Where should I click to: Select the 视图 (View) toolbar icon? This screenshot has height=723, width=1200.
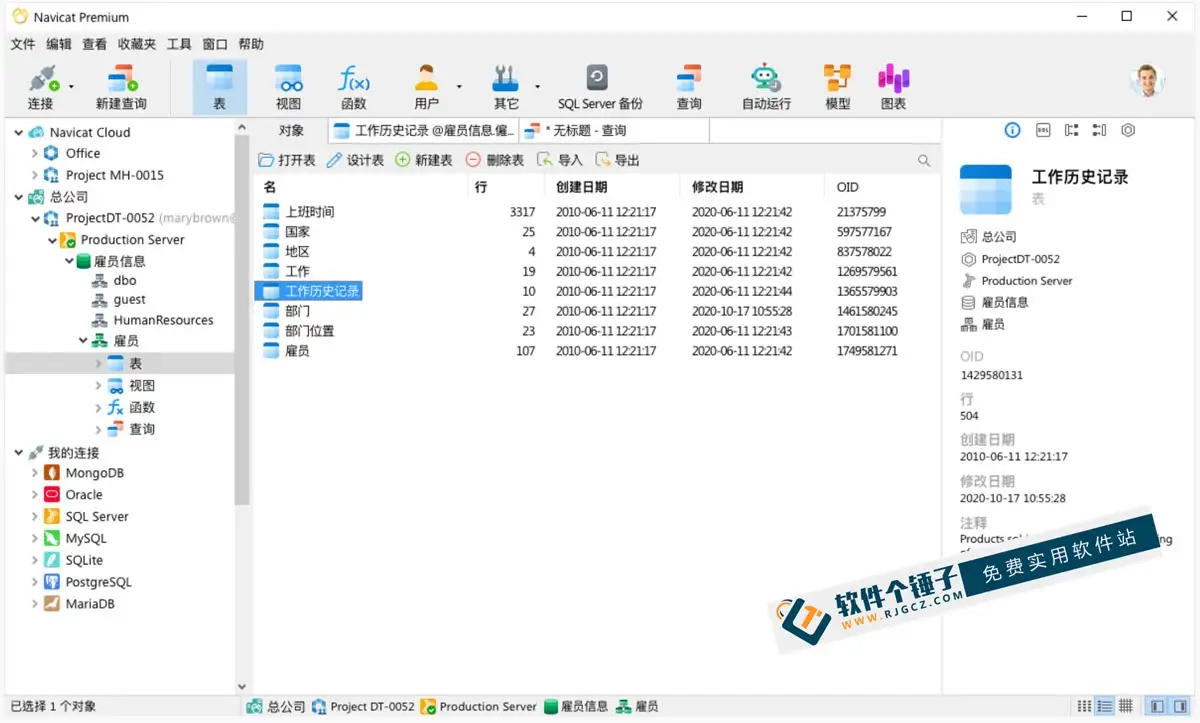coord(288,87)
